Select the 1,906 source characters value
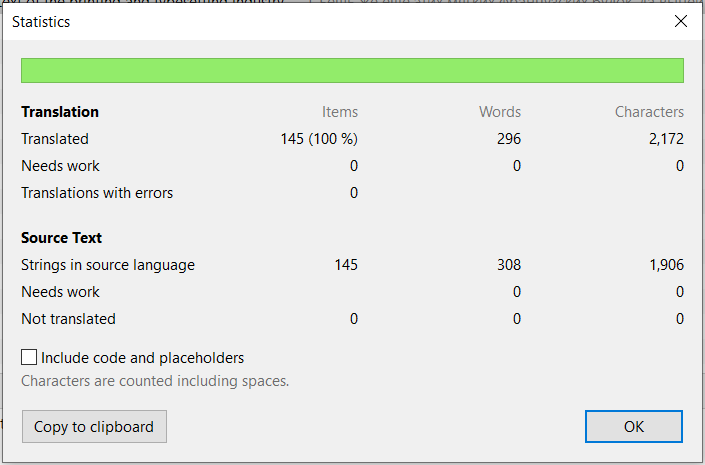The image size is (705, 465). (x=665, y=265)
